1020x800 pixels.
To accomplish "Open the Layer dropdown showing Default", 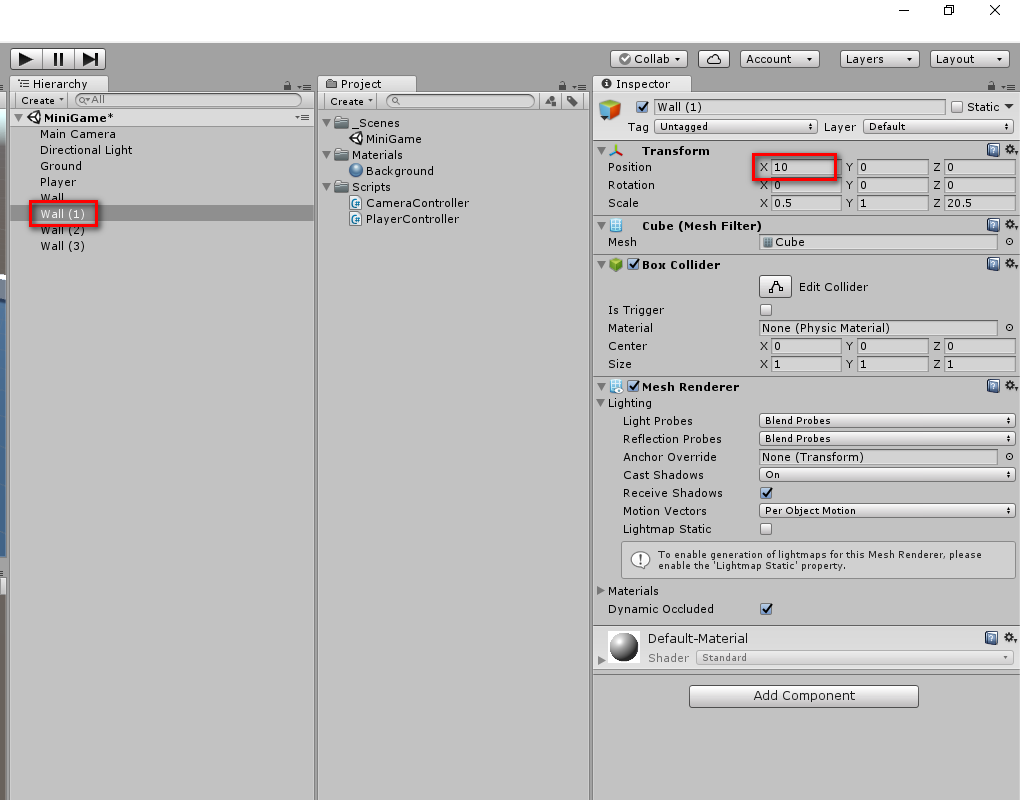I will coord(938,127).
